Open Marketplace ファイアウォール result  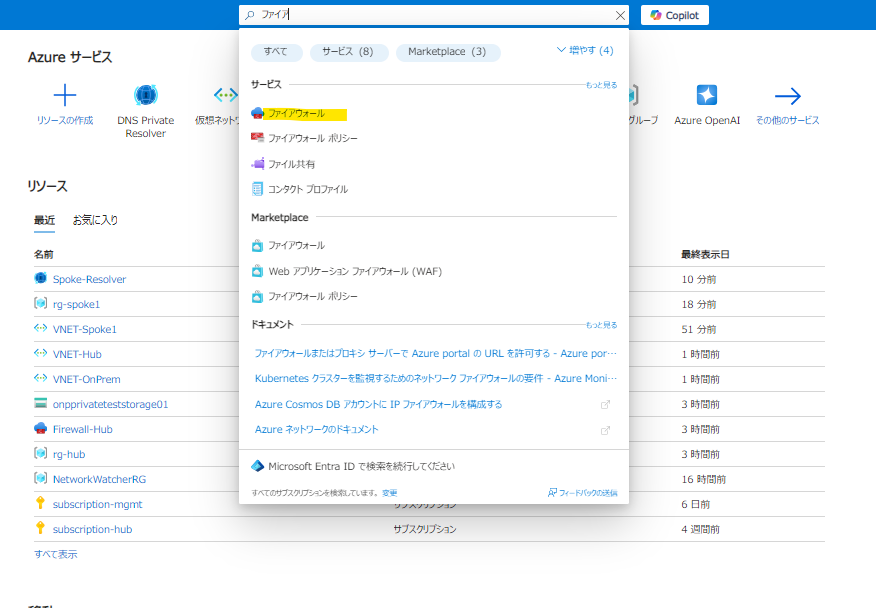coord(288,245)
